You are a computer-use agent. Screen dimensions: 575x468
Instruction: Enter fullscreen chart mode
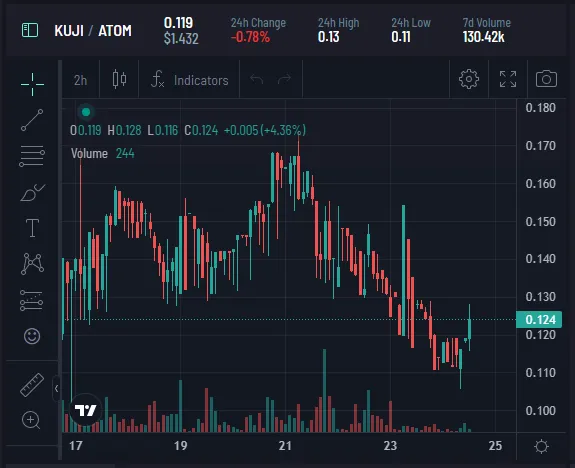click(x=508, y=79)
